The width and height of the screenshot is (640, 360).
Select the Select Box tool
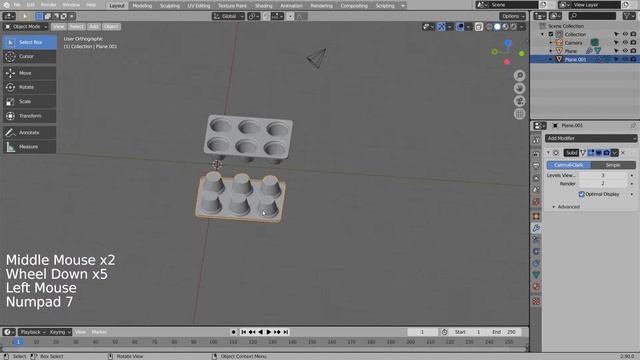click(29, 42)
